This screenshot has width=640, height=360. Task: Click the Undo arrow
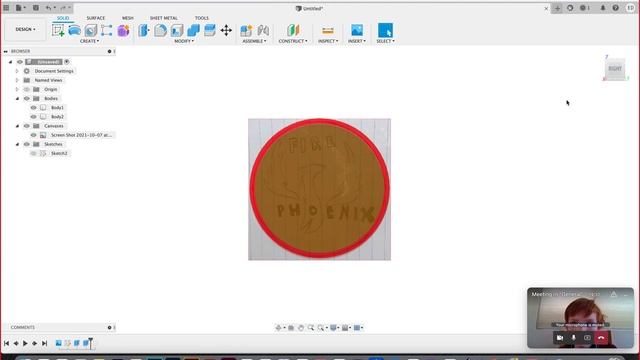(49, 8)
